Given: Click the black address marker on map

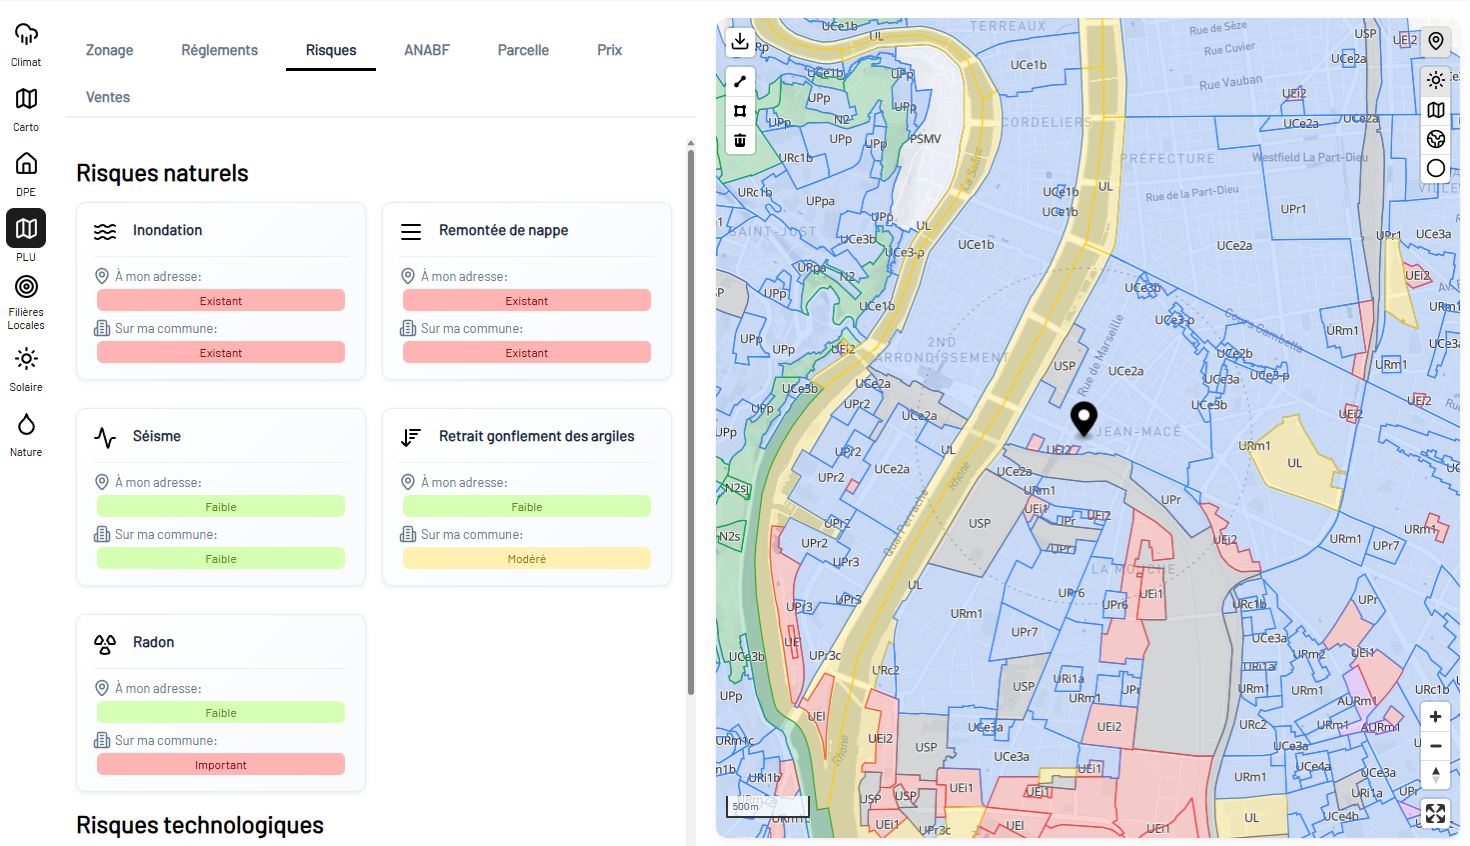Looking at the screenshot, I should click(x=1084, y=419).
